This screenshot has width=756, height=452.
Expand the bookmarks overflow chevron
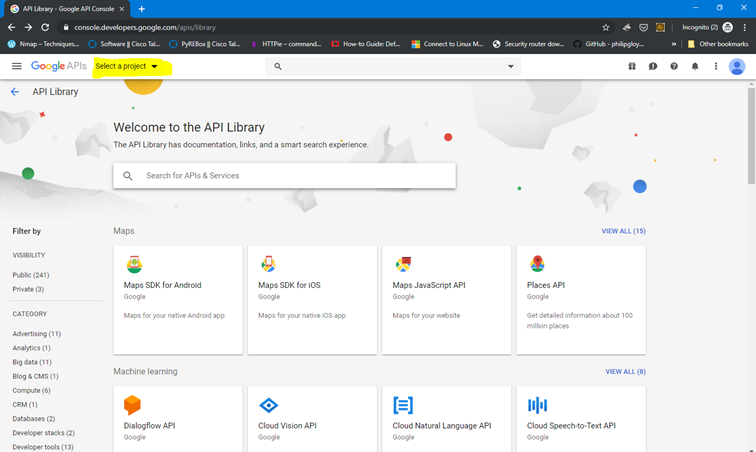click(674, 44)
